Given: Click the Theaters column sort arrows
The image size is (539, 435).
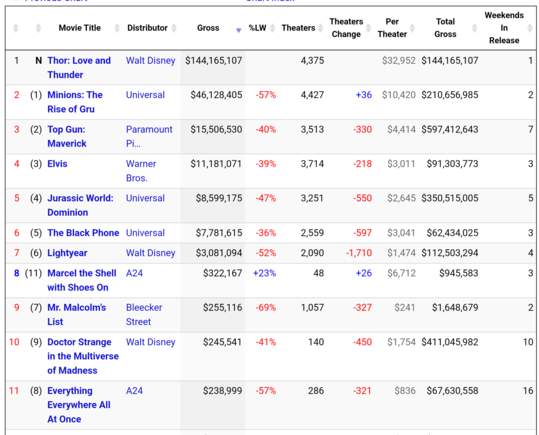Looking at the screenshot, I should point(321,28).
